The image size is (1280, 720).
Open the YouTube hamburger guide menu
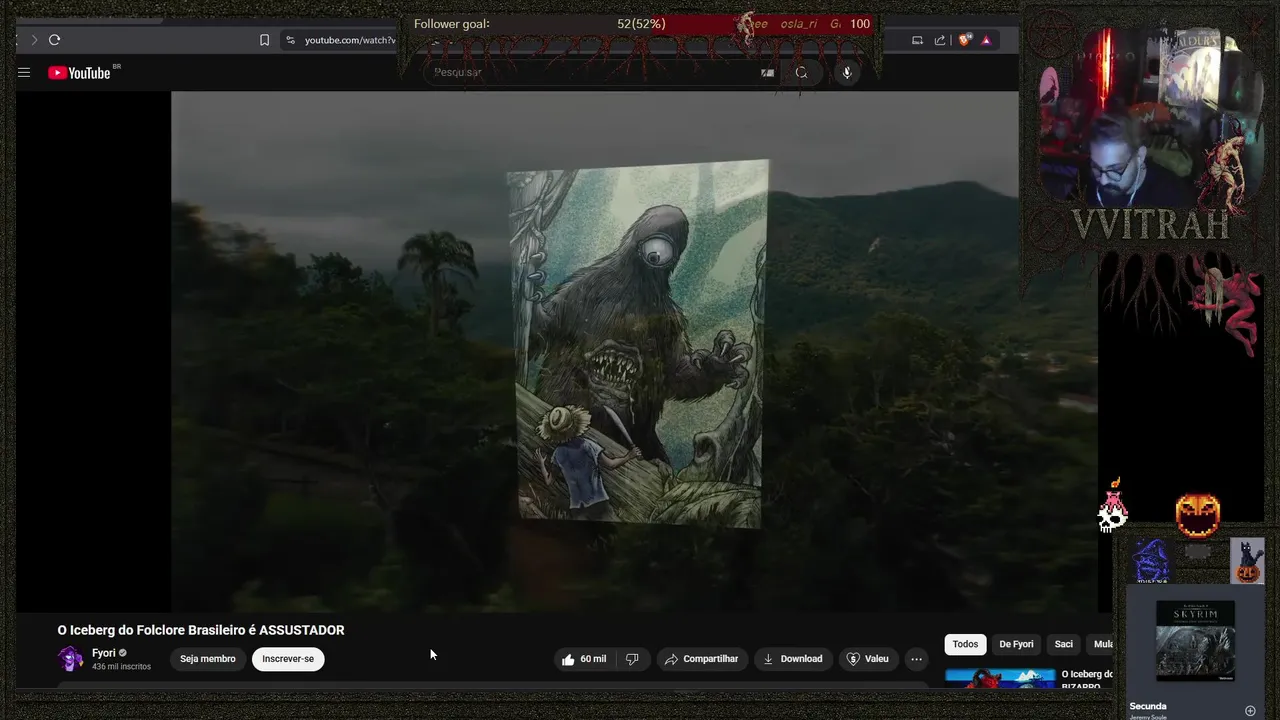tap(24, 72)
